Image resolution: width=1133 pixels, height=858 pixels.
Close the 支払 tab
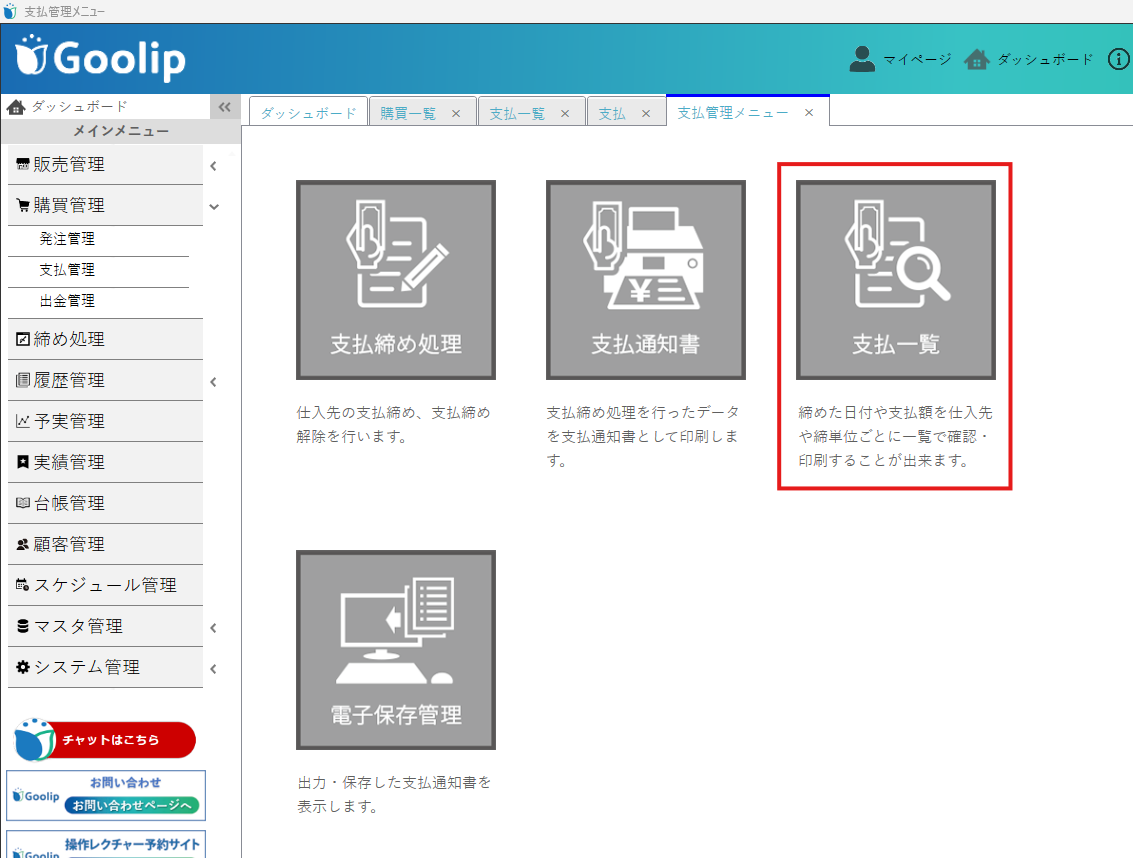tap(646, 113)
